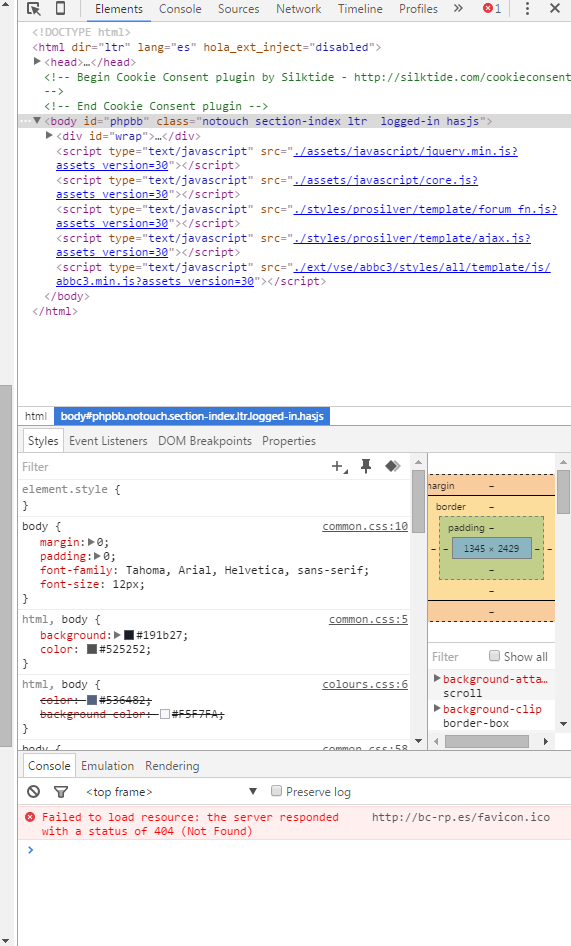Viewport: 571px width, 946px height.
Task: Click the Styles filter input field
Action: point(172,466)
